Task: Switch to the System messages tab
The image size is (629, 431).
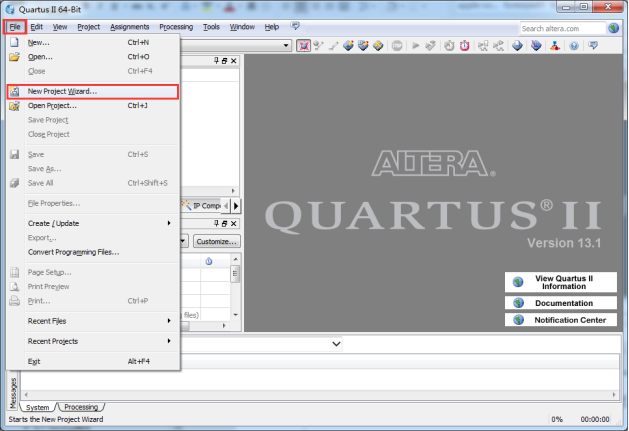Action: click(37, 407)
